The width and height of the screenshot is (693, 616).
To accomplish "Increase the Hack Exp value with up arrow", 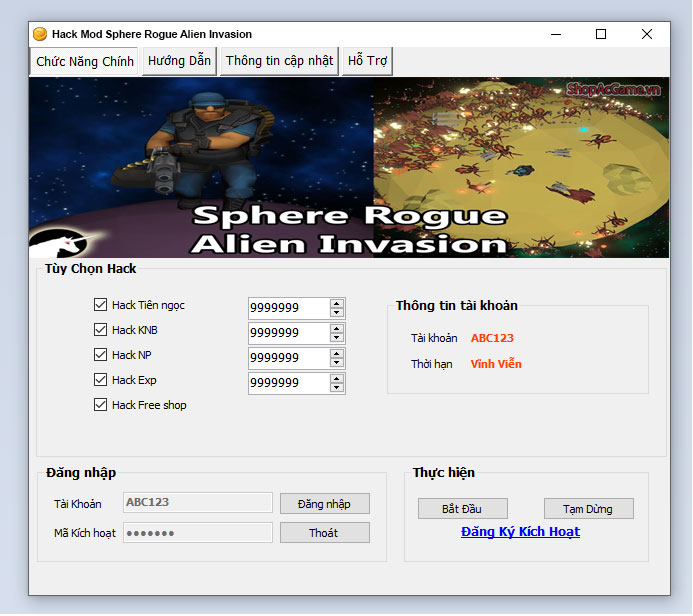I will coord(337,379).
